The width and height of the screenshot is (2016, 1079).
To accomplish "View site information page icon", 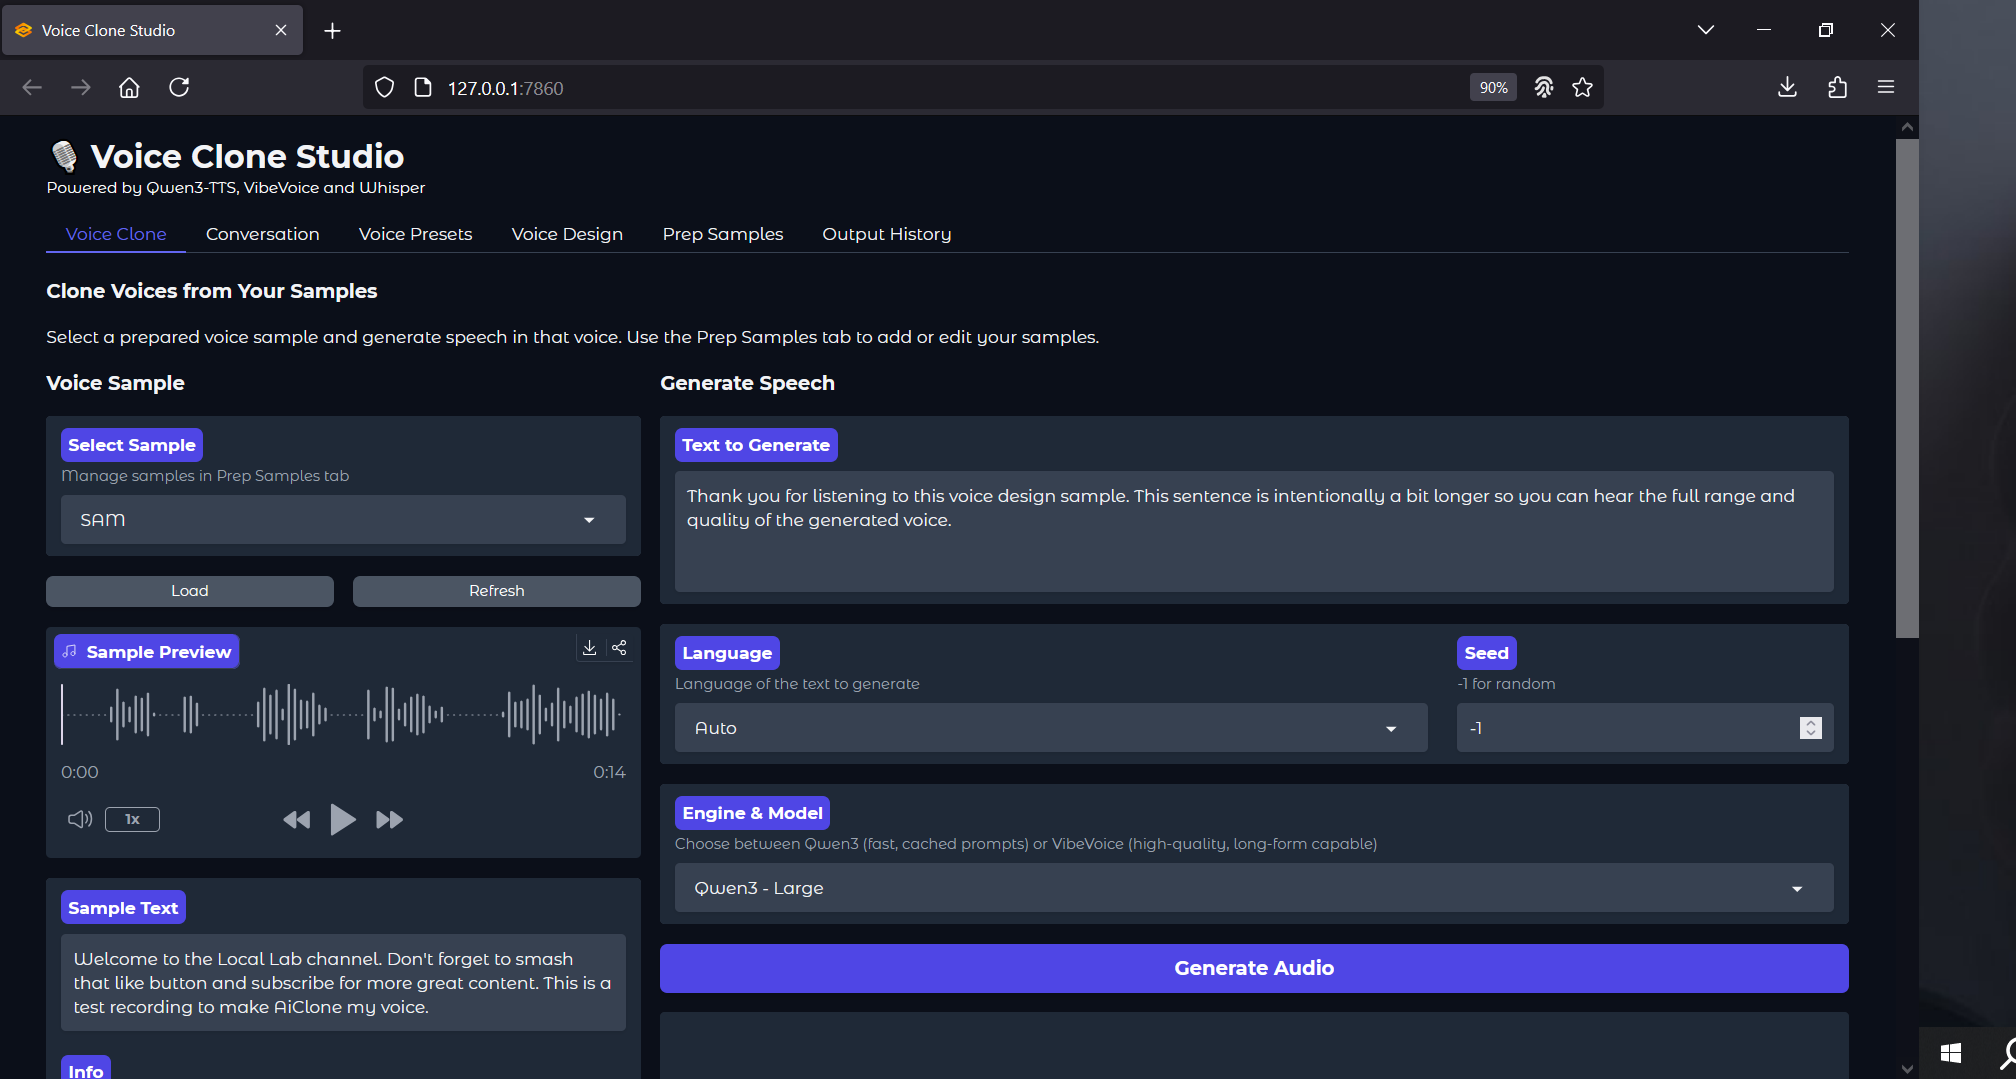I will 423,88.
